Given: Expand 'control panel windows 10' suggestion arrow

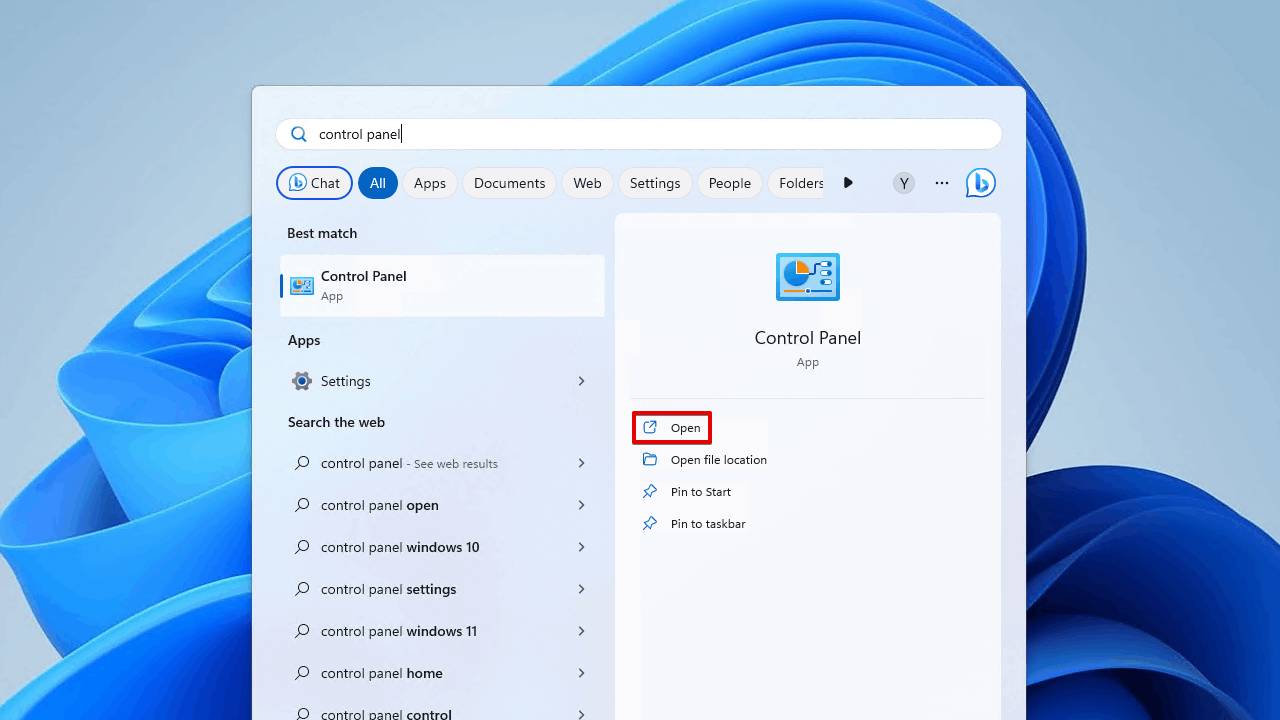Looking at the screenshot, I should [581, 547].
